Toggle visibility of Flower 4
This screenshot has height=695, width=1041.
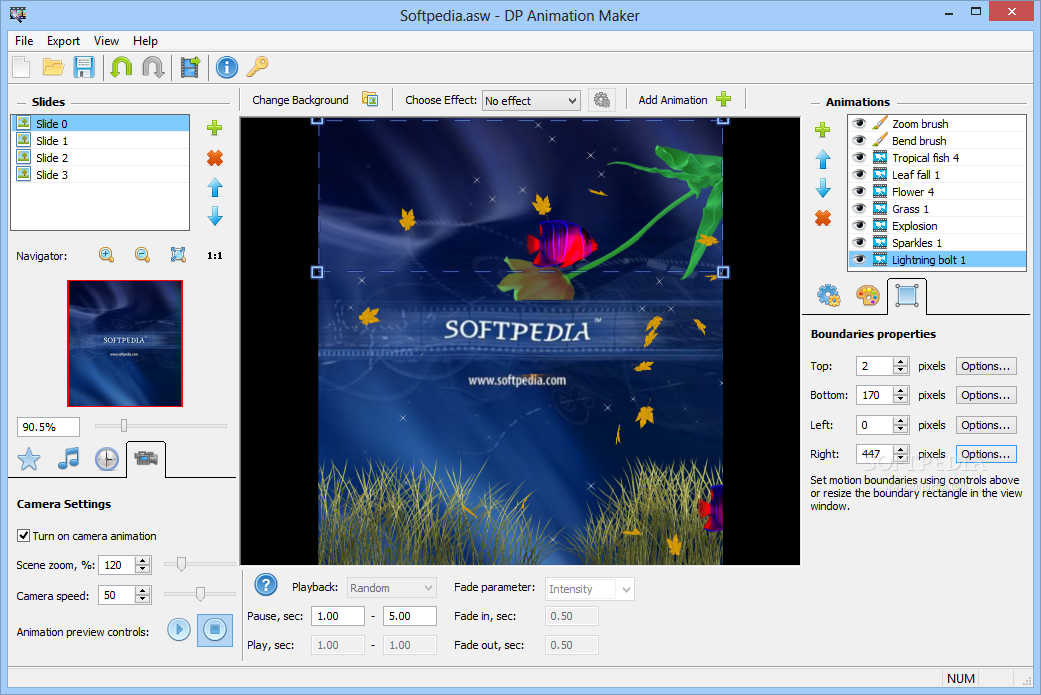(860, 191)
